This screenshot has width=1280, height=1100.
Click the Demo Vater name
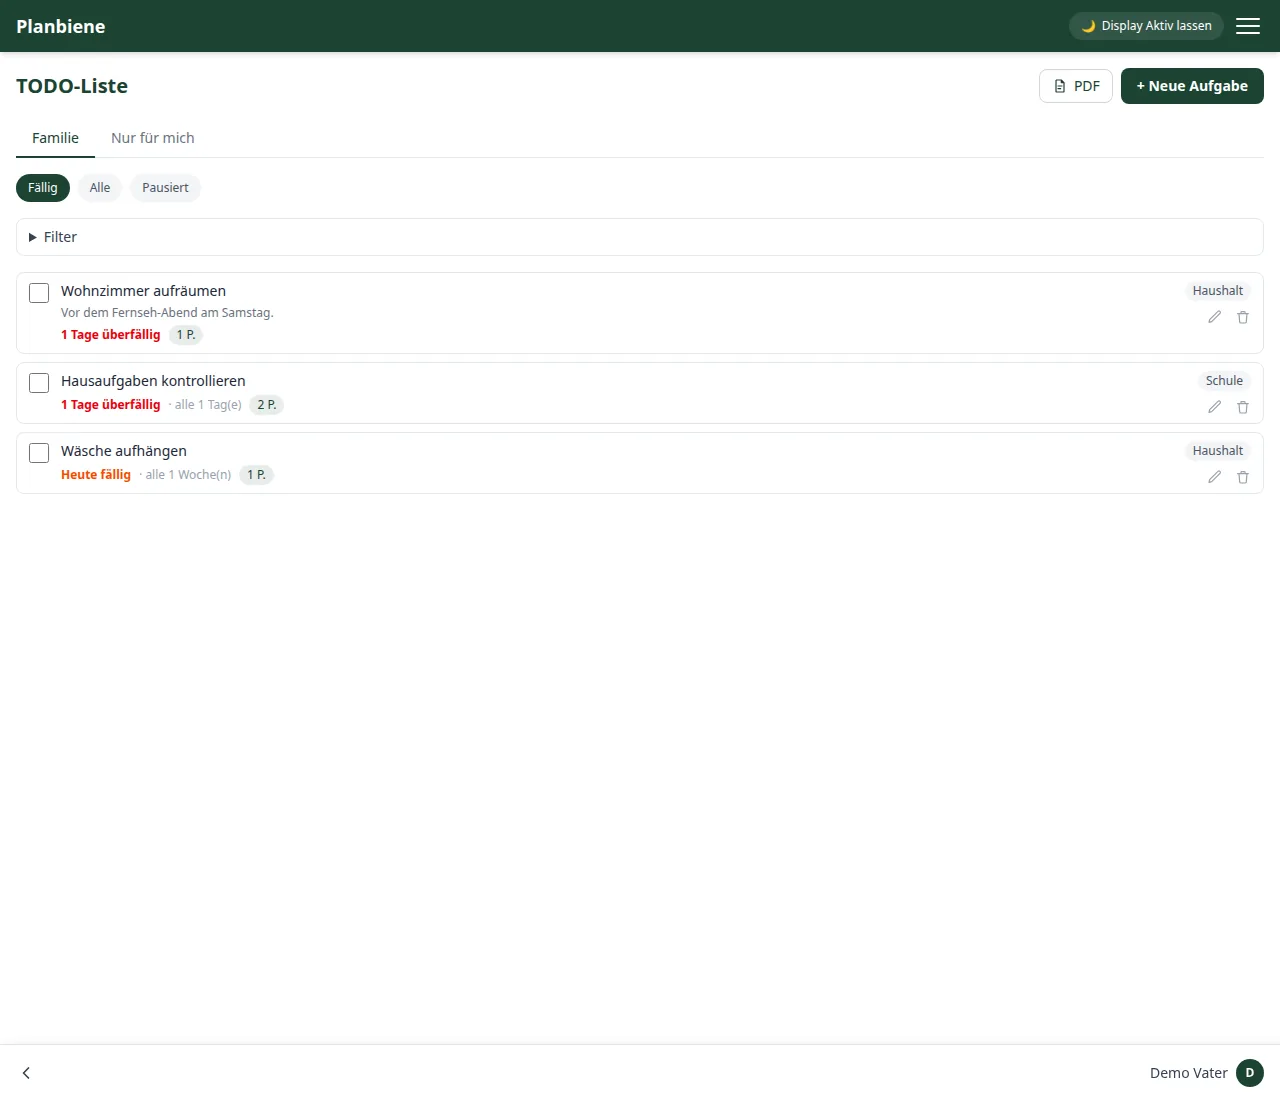1189,1073
